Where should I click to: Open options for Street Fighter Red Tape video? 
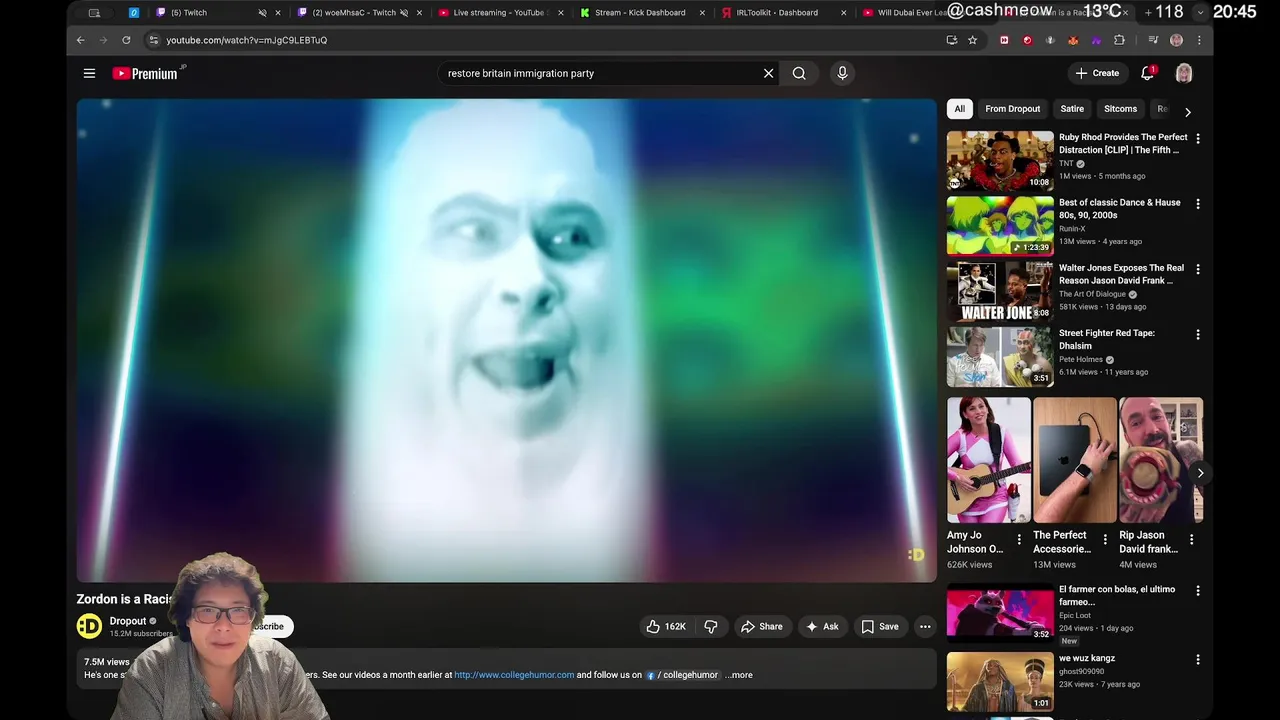click(1197, 335)
